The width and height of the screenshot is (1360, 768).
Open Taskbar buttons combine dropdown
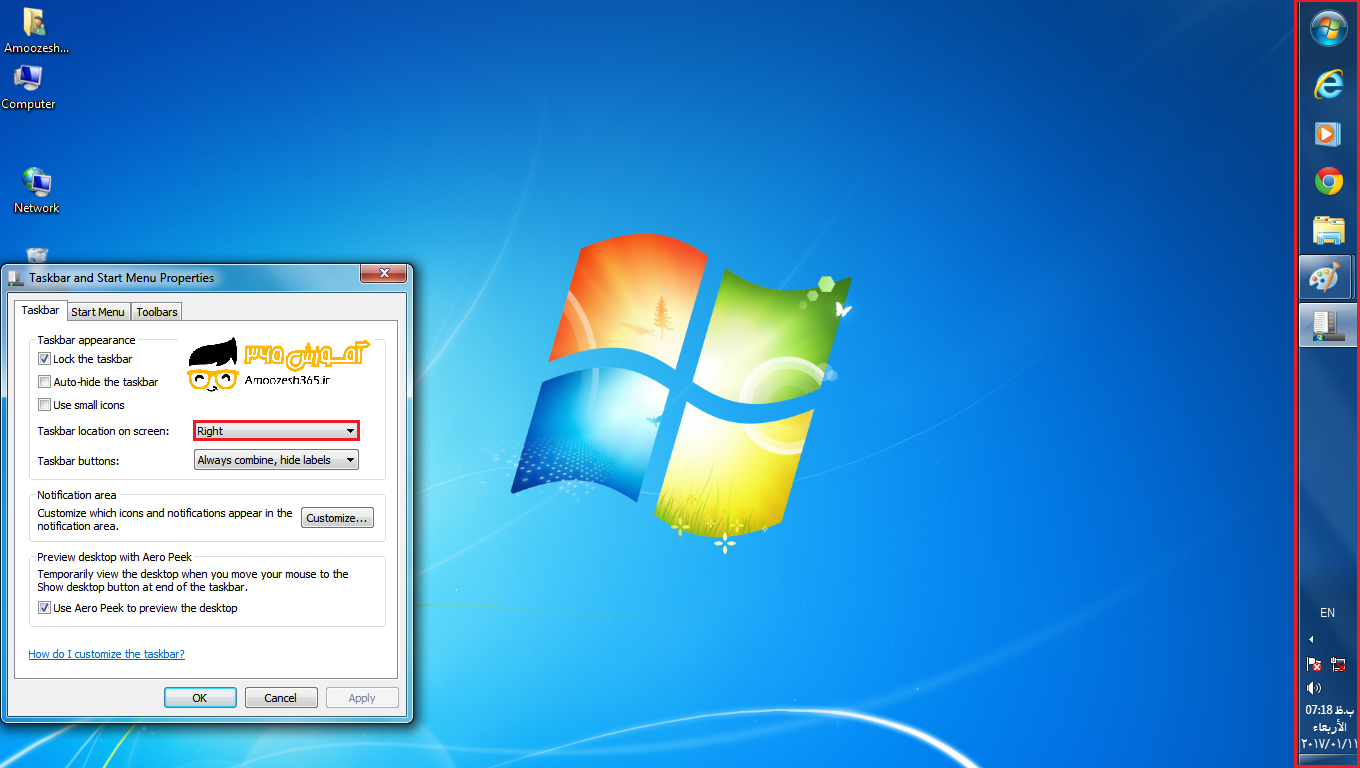(276, 460)
